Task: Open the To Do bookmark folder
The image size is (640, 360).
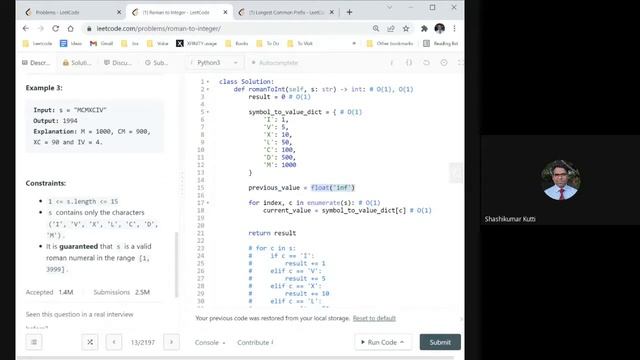Action: point(268,43)
